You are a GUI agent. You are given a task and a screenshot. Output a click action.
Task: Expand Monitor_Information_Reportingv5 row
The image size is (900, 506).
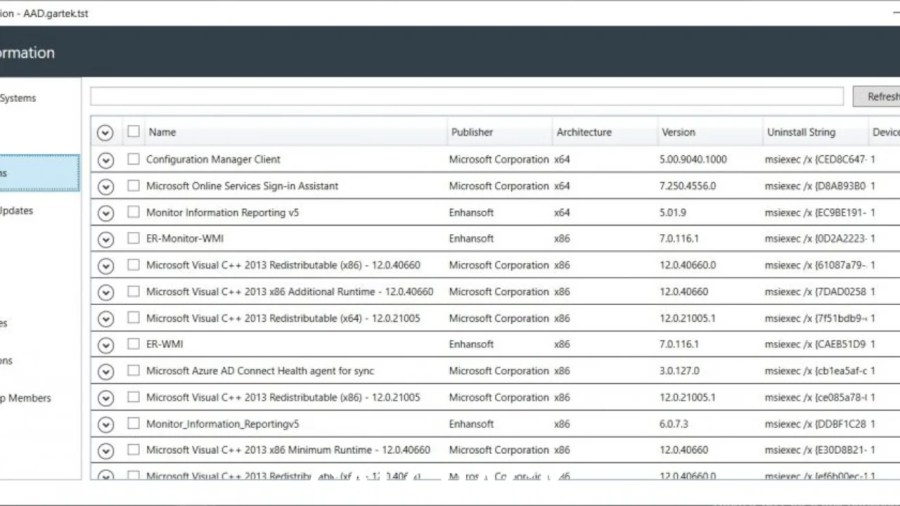[x=106, y=424]
